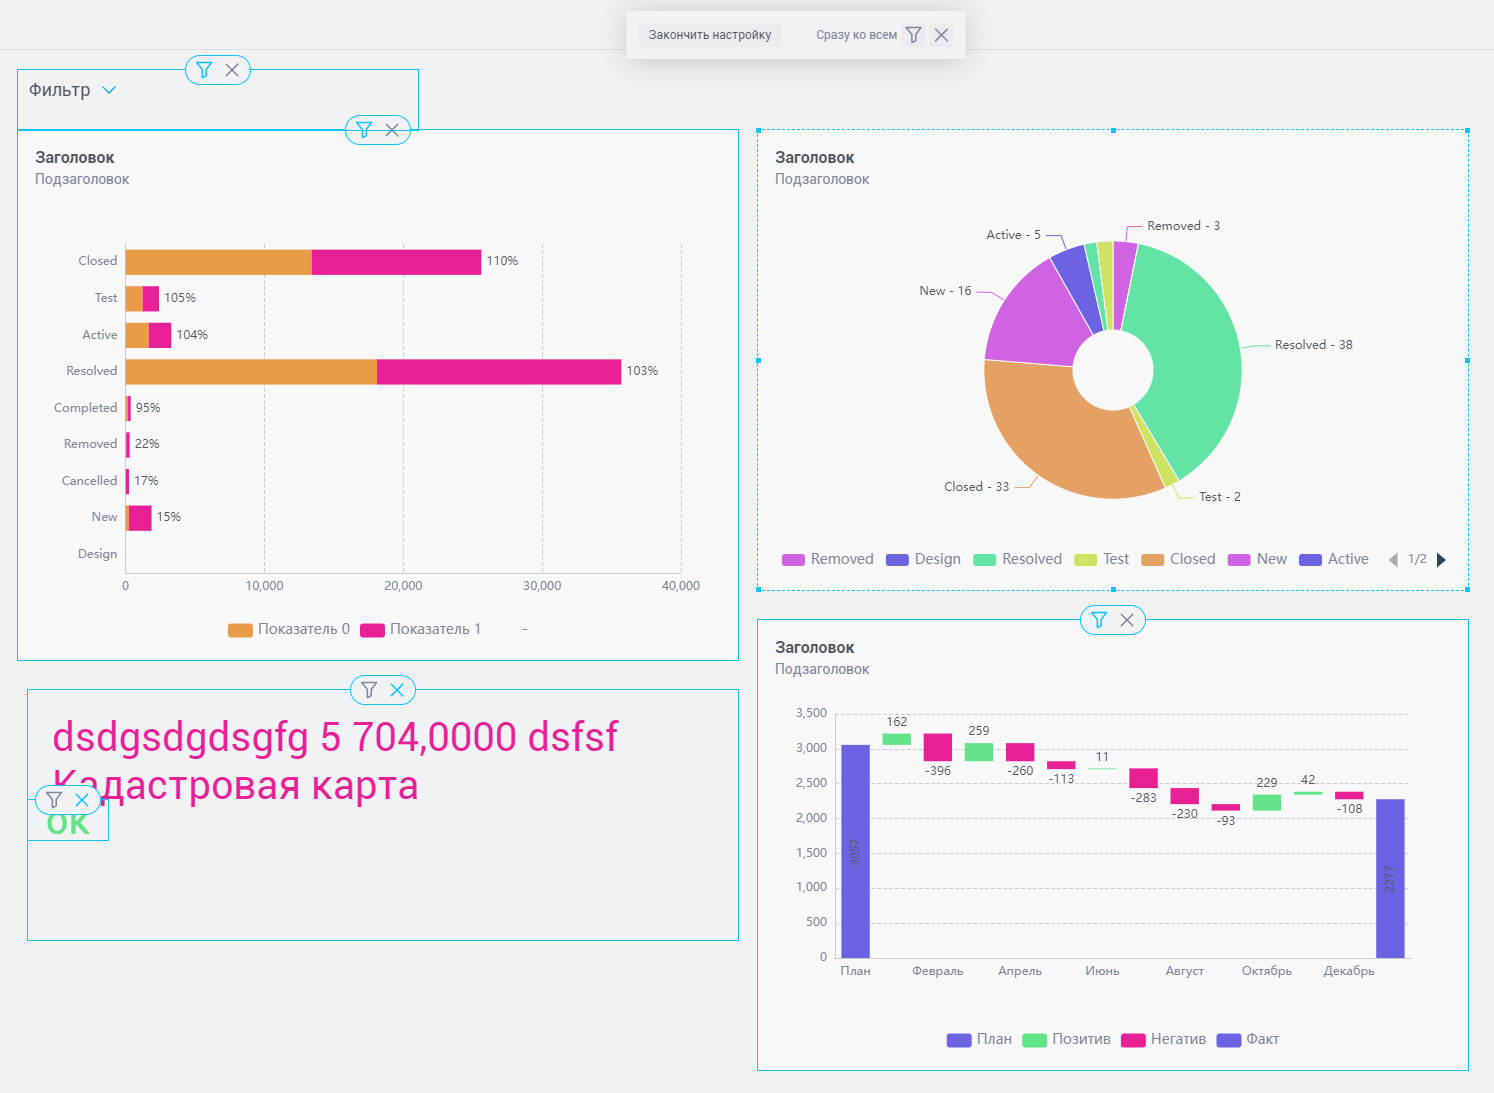Toggle Показатель 1 in bar chart legend
Viewport: 1494px width, 1093px height.
(x=420, y=629)
